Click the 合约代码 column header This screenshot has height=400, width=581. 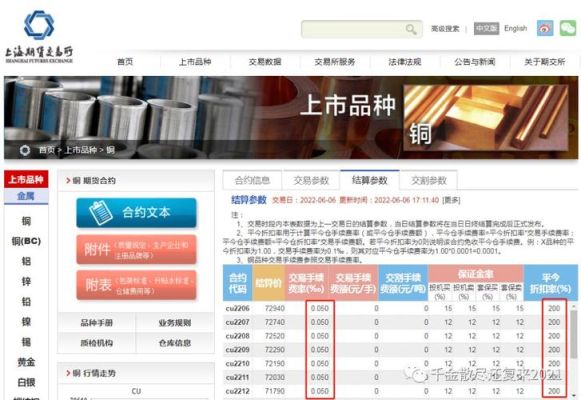pyautogui.click(x=238, y=283)
